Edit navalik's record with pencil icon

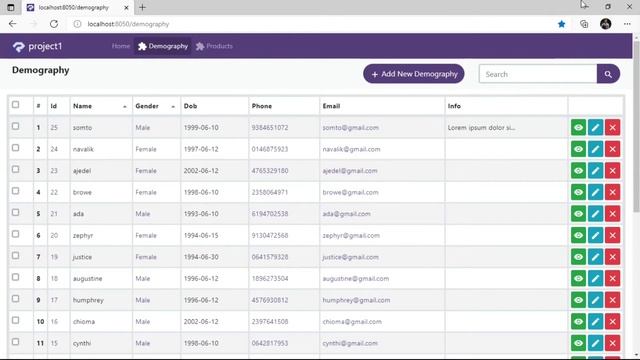[x=596, y=149]
